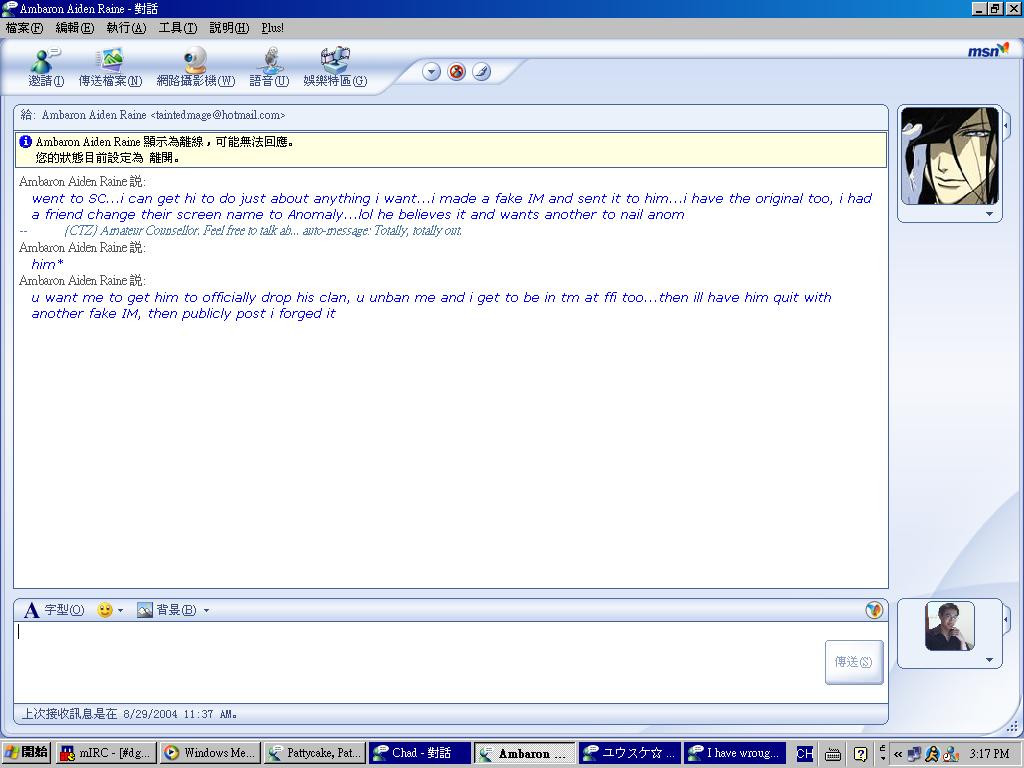1024x768 pixels.
Task: Click the message typing input box
Action: (418, 662)
